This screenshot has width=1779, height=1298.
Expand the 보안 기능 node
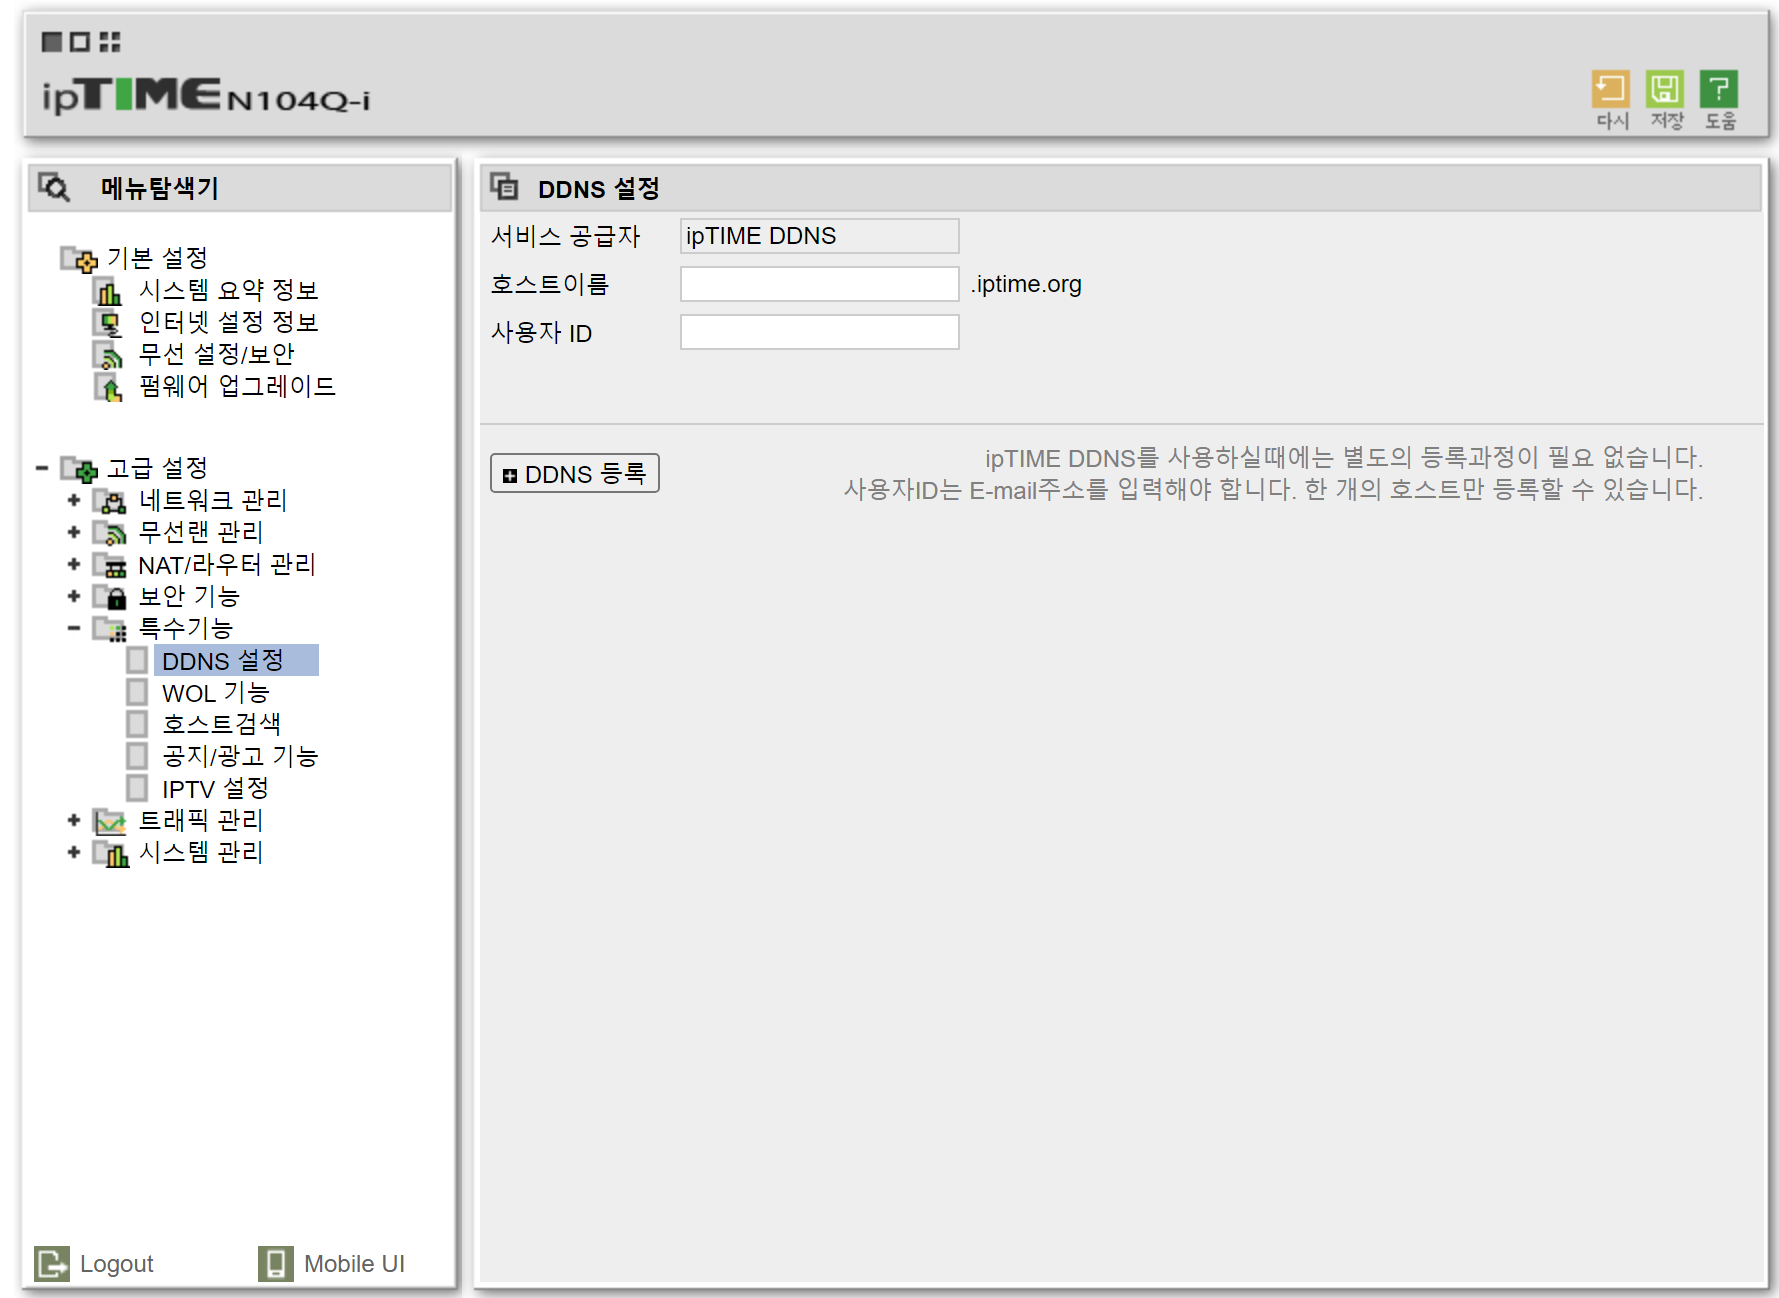click(x=74, y=596)
